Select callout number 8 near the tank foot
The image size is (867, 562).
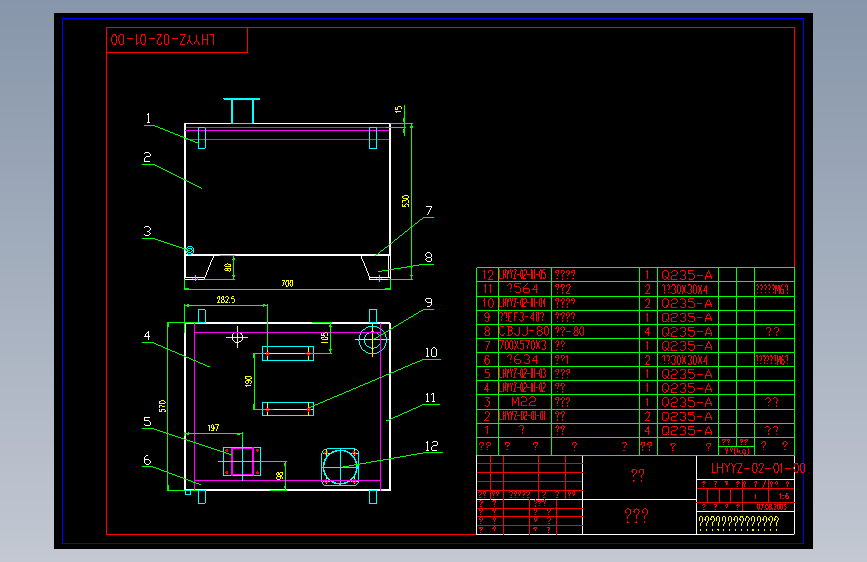[429, 257]
